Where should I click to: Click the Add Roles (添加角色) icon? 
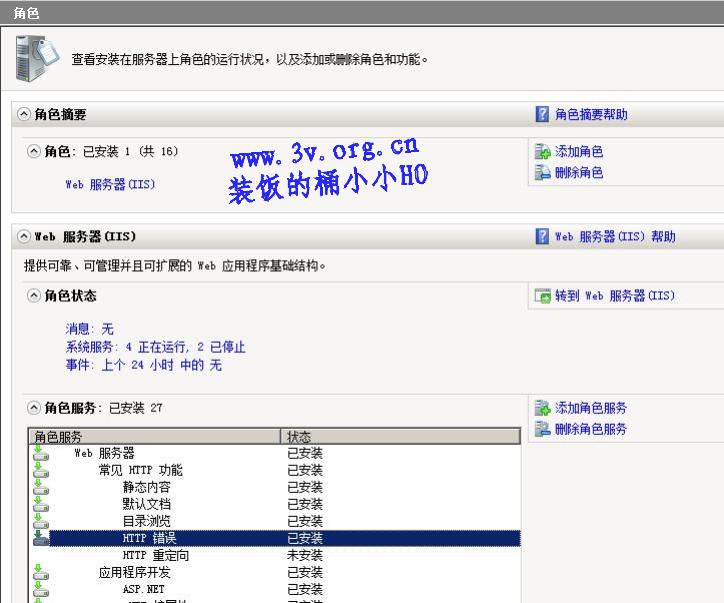pos(543,152)
